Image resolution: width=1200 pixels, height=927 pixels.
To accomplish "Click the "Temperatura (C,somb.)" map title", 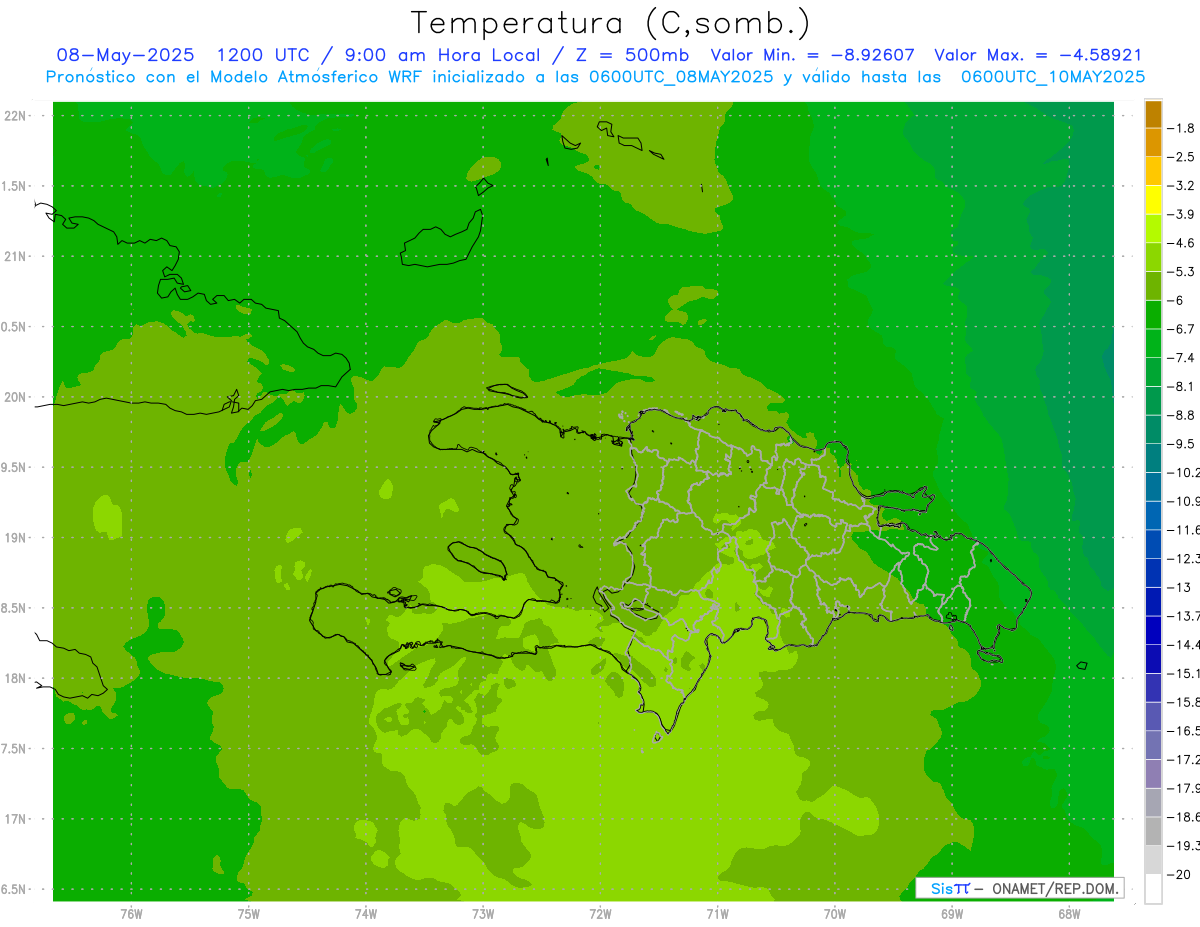I will point(611,23).
